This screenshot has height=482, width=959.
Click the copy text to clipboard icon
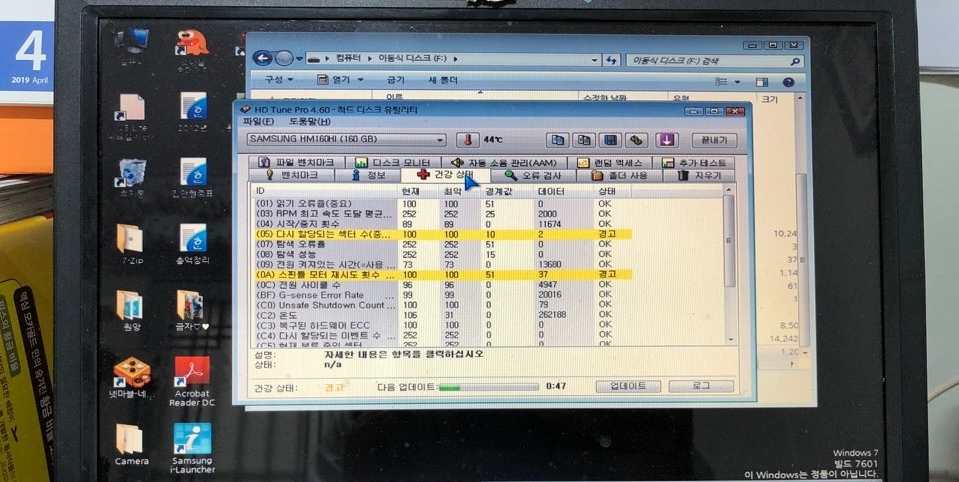(557, 140)
